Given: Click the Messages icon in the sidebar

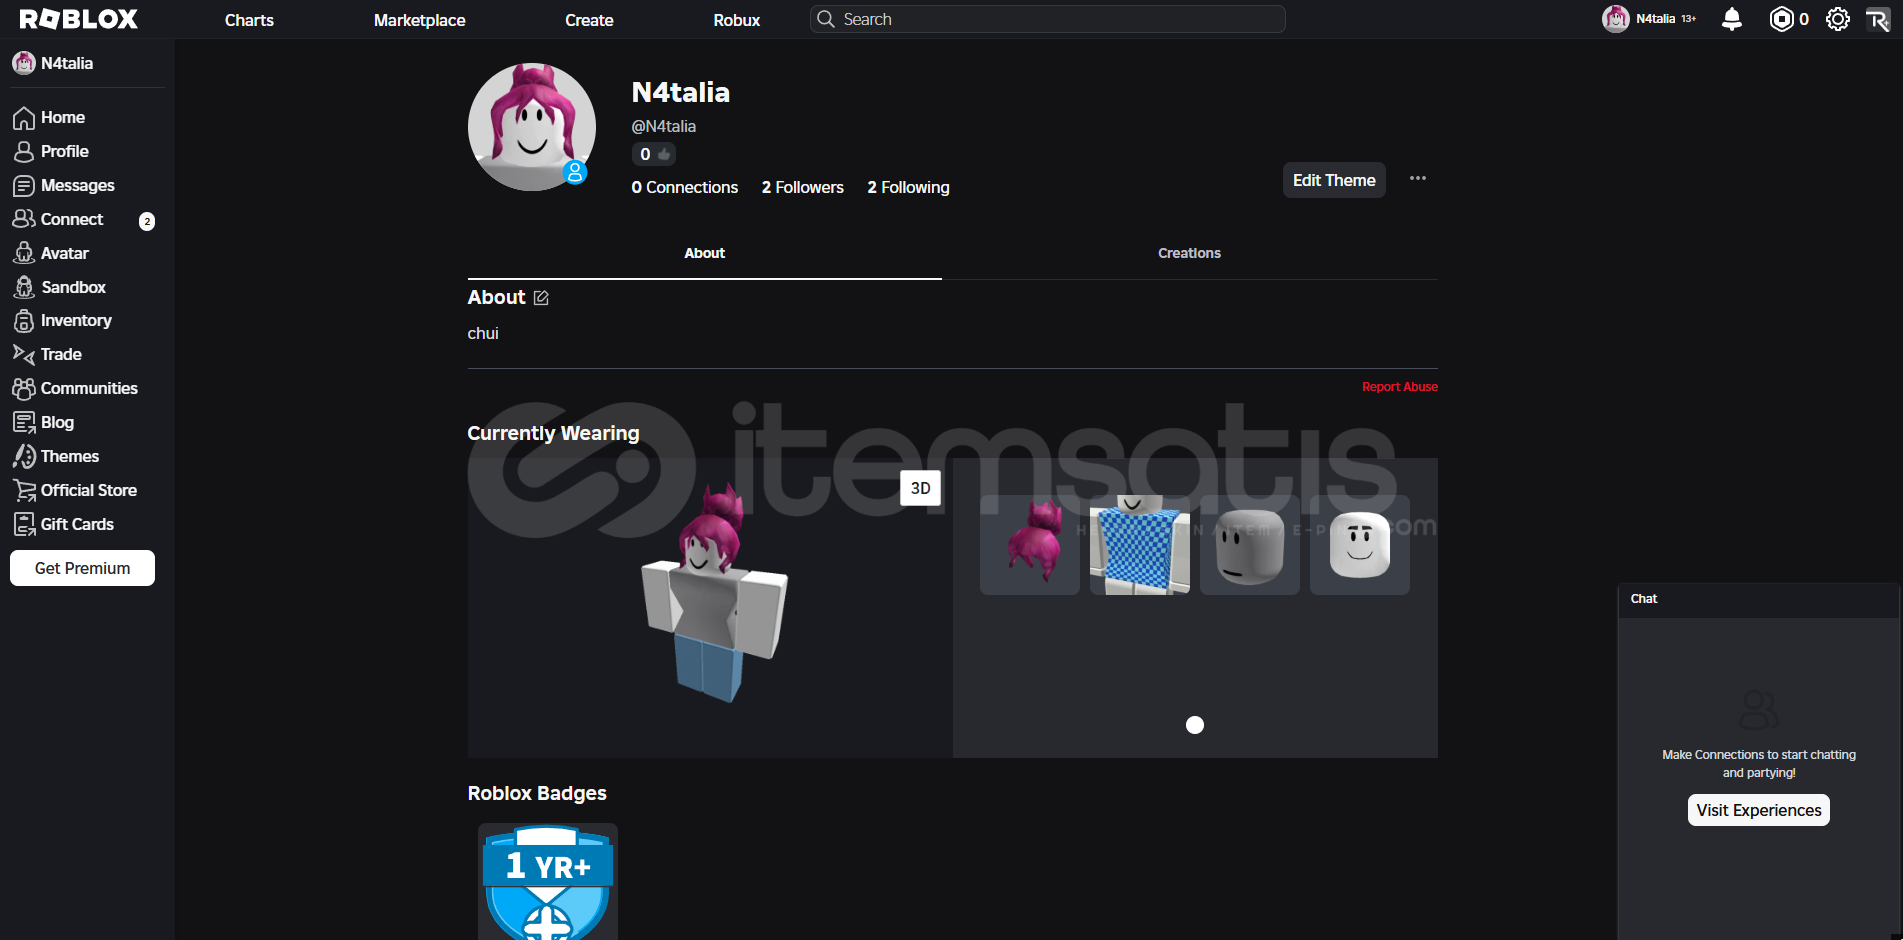Looking at the screenshot, I should point(24,186).
